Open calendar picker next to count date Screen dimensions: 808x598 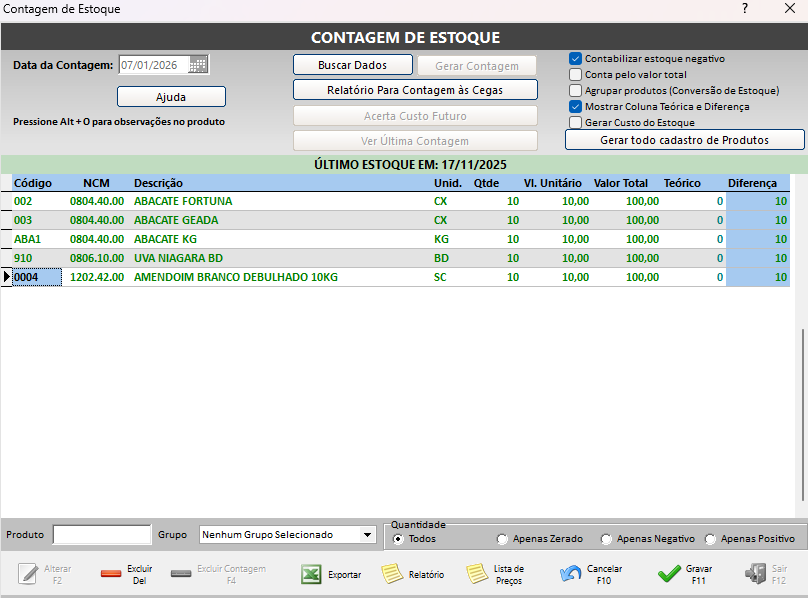[198, 65]
